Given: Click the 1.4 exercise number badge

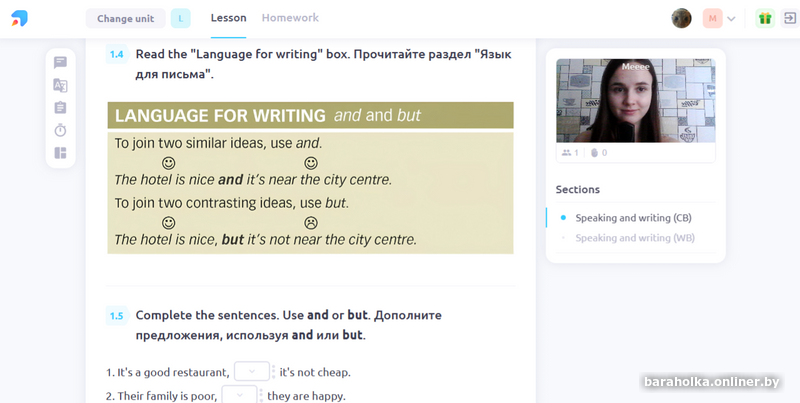Looking at the screenshot, I should (117, 55).
